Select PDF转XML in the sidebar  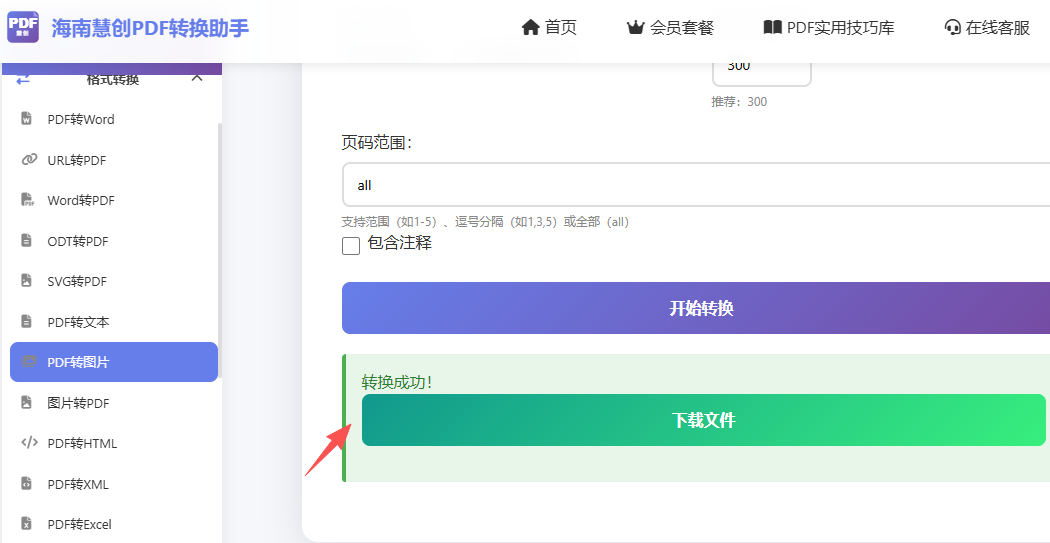[114, 484]
